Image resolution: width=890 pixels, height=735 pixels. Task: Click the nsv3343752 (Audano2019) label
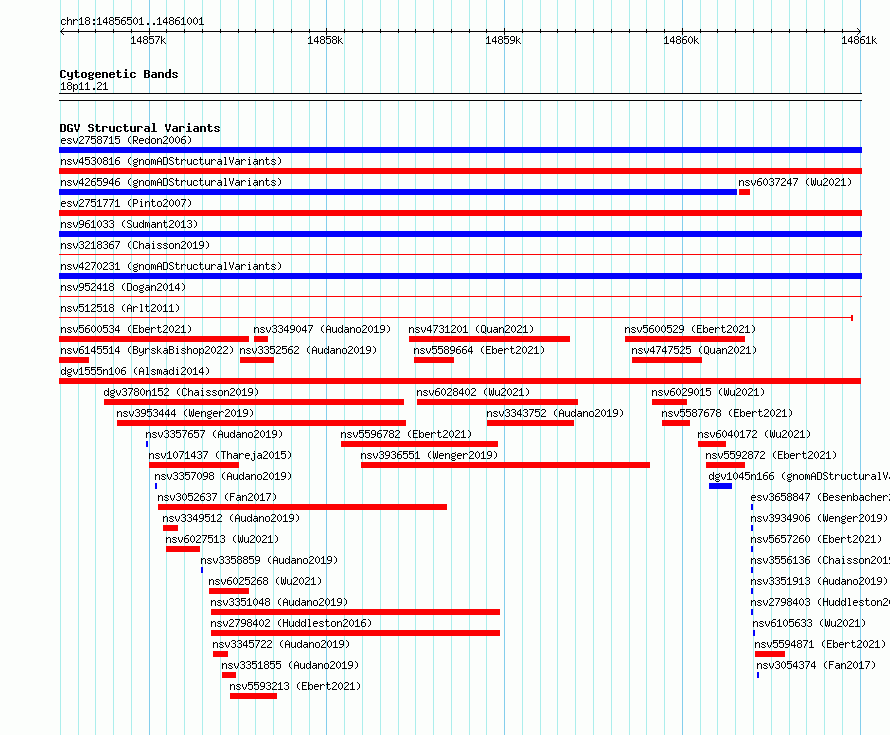(555, 413)
